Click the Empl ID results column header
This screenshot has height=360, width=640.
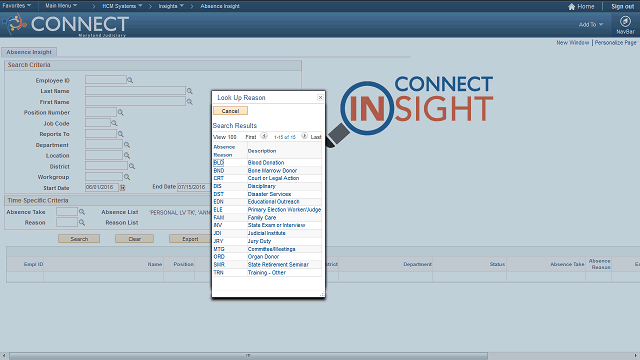pyautogui.click(x=33, y=264)
